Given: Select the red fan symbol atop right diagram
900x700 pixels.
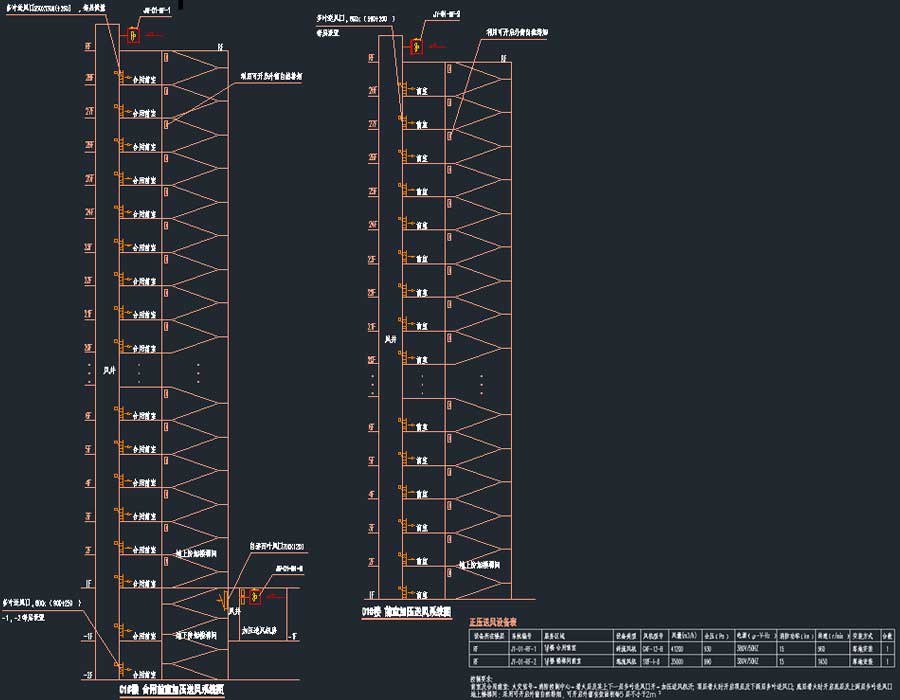Looking at the screenshot, I should [x=415, y=45].
